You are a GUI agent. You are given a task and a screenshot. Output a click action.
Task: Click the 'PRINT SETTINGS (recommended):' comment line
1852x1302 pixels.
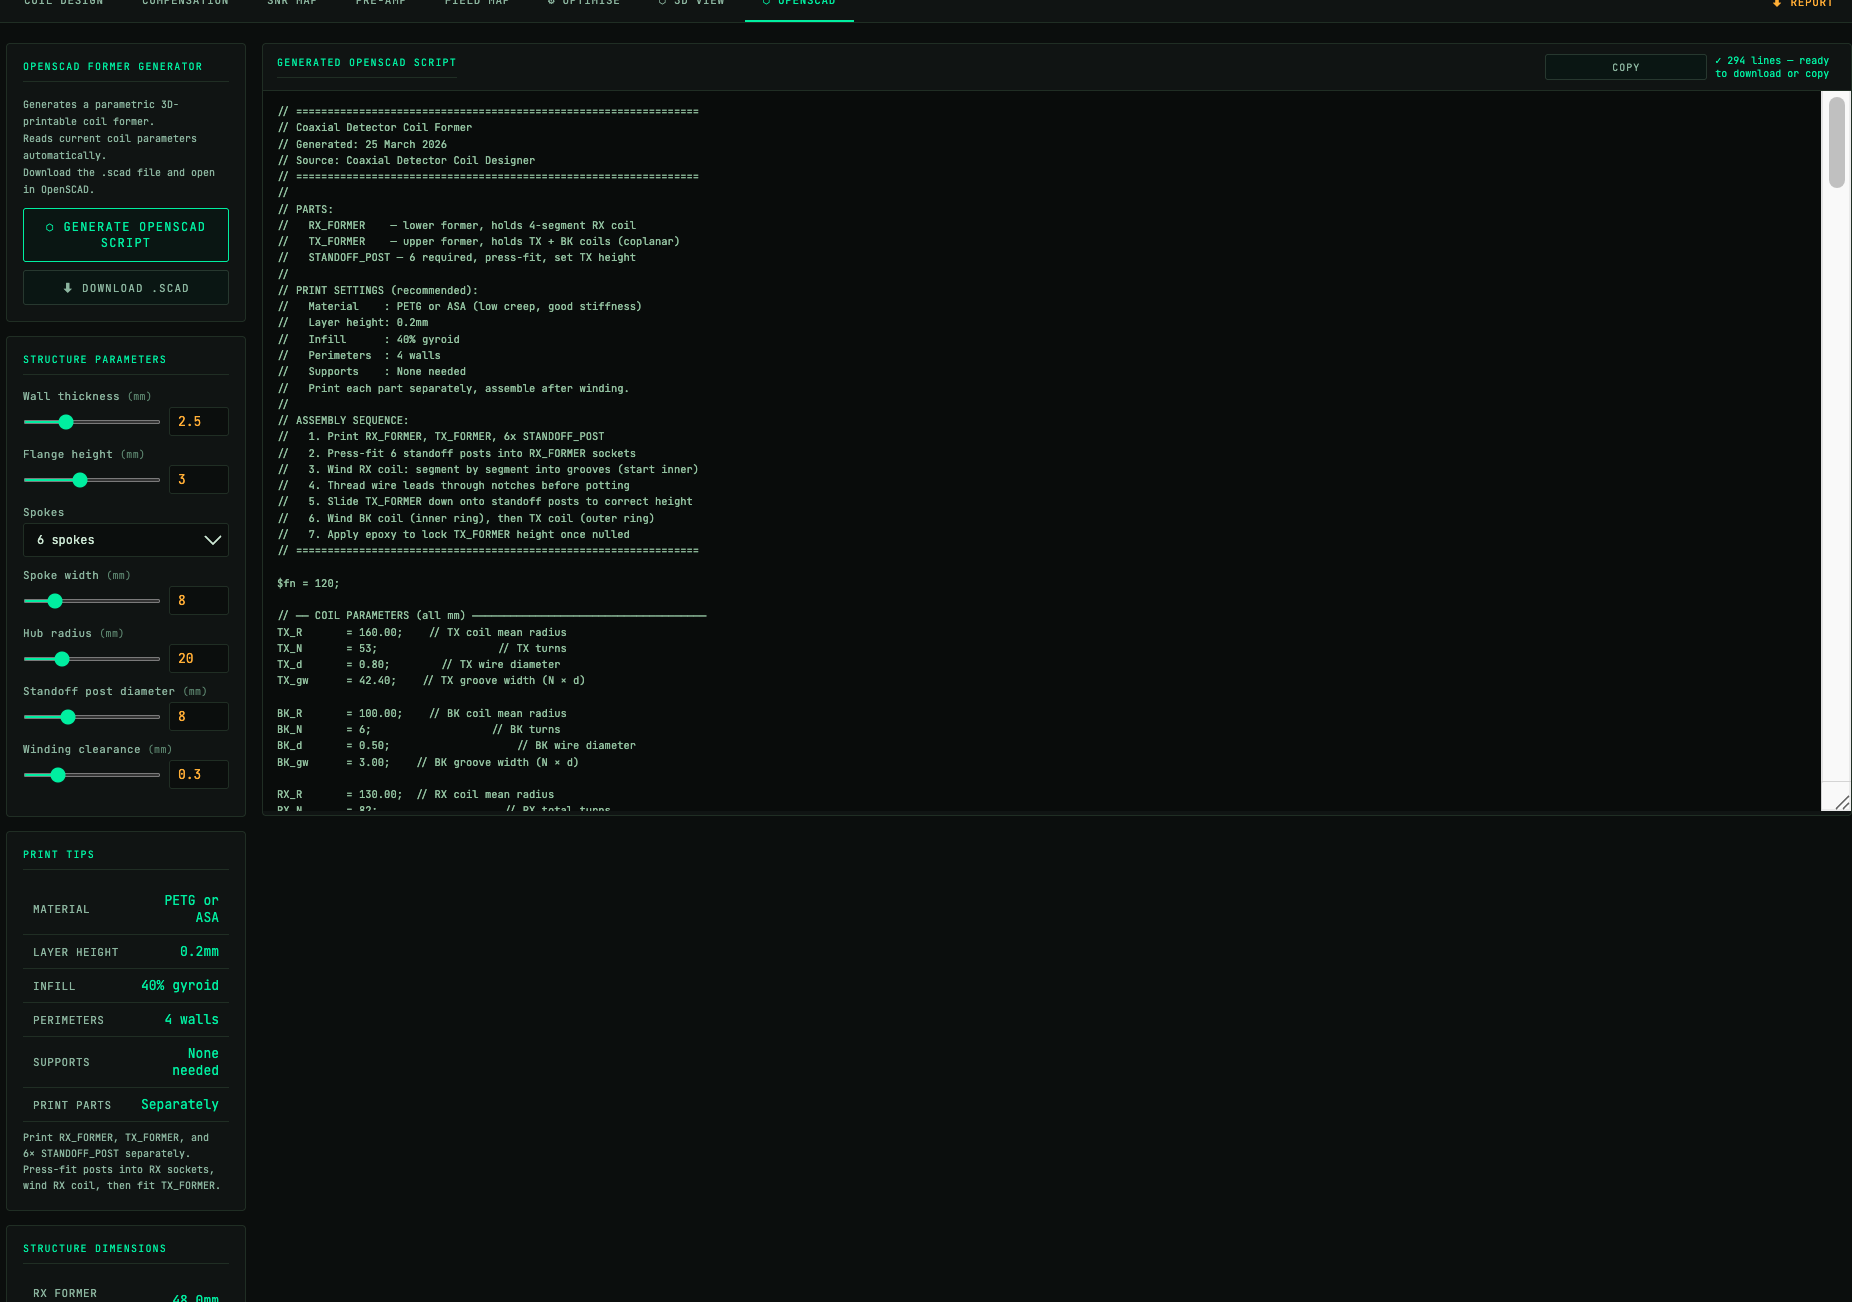(x=378, y=291)
